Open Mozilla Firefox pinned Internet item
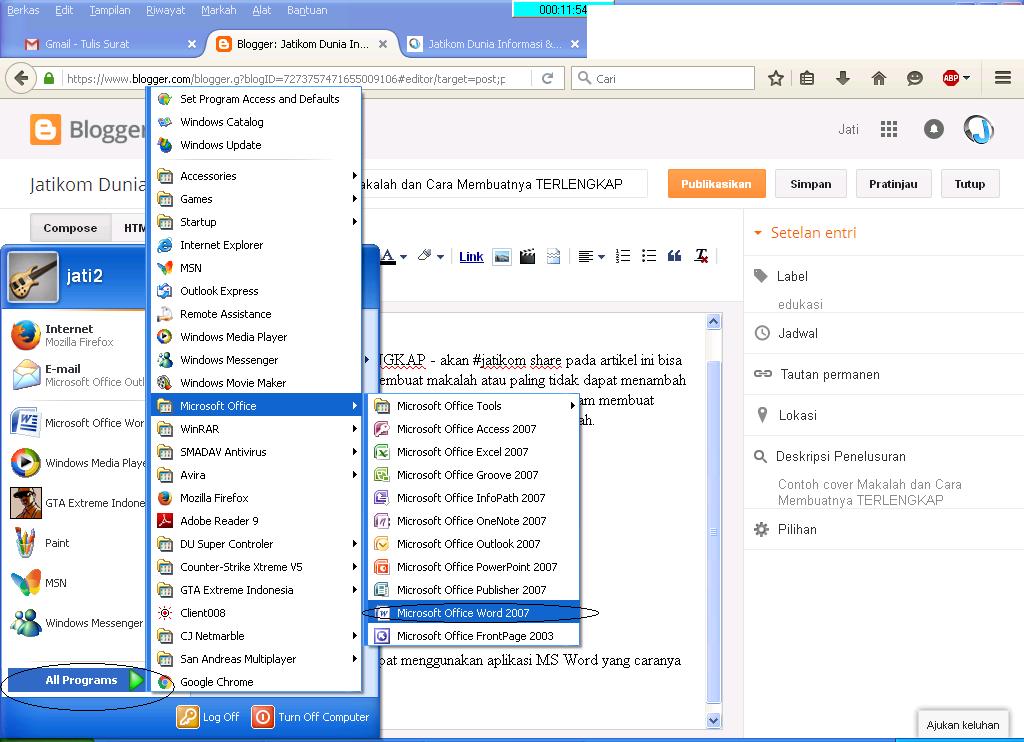1024x742 pixels. point(77,335)
